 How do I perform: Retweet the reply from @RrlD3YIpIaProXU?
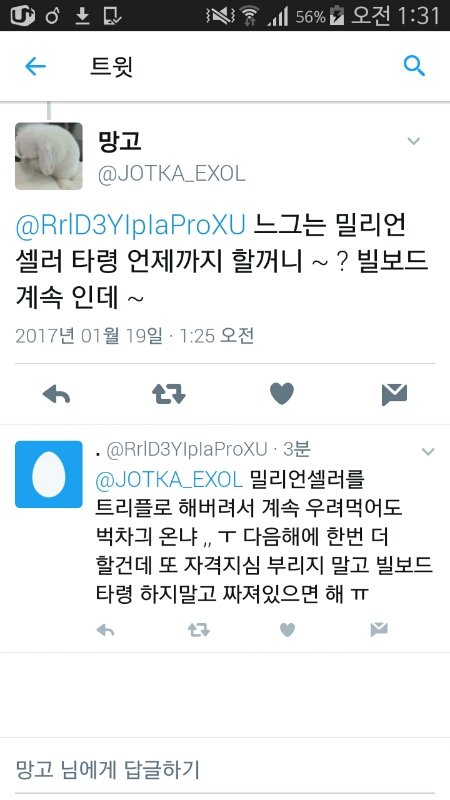click(x=198, y=631)
